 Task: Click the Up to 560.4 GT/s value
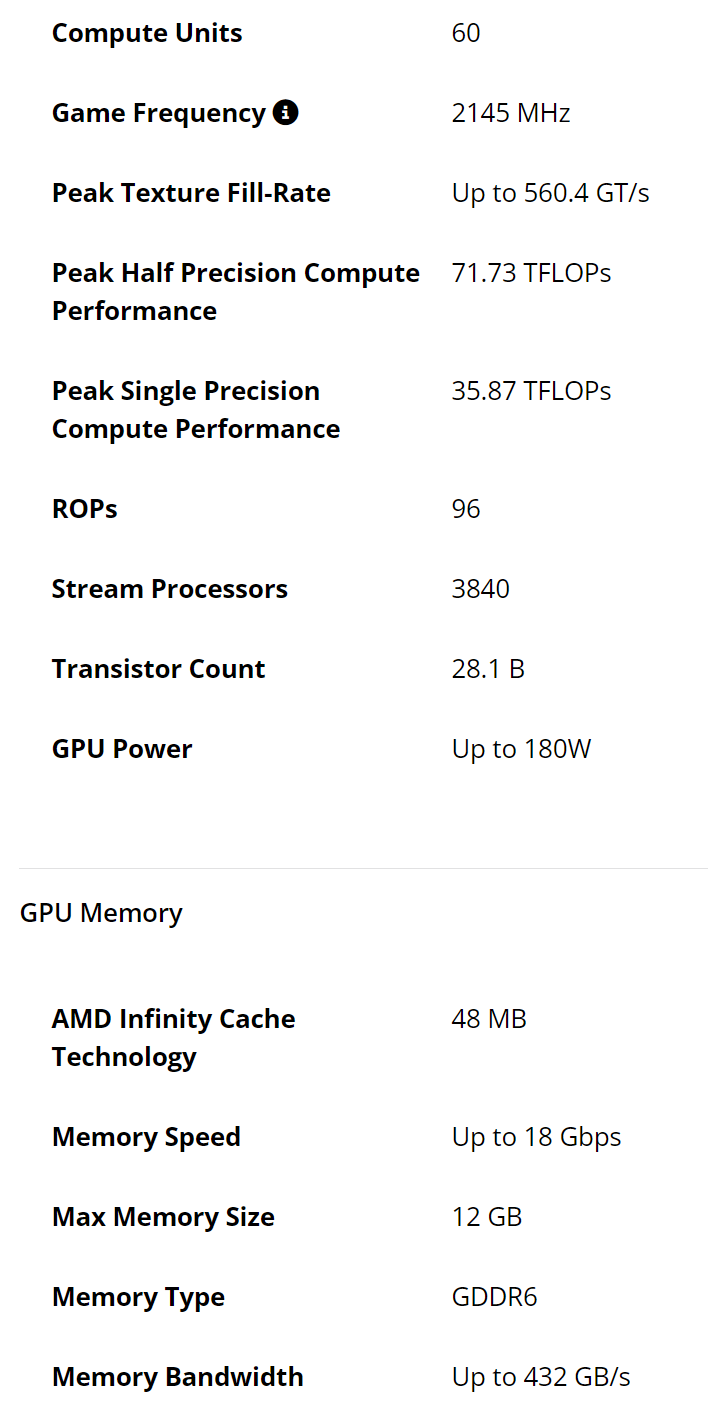pos(550,193)
